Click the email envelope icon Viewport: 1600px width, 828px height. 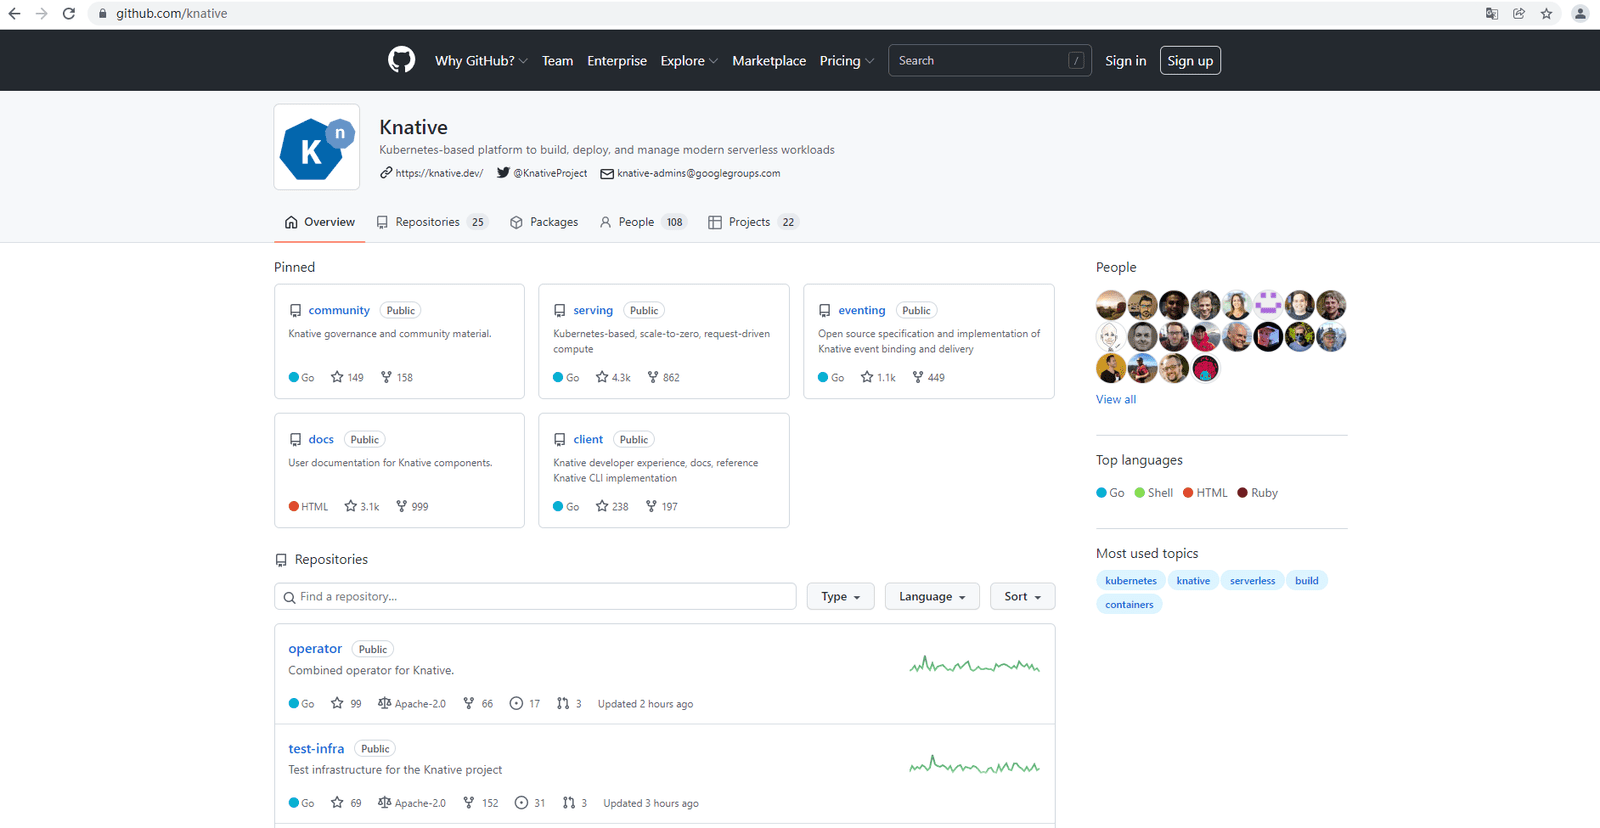607,174
